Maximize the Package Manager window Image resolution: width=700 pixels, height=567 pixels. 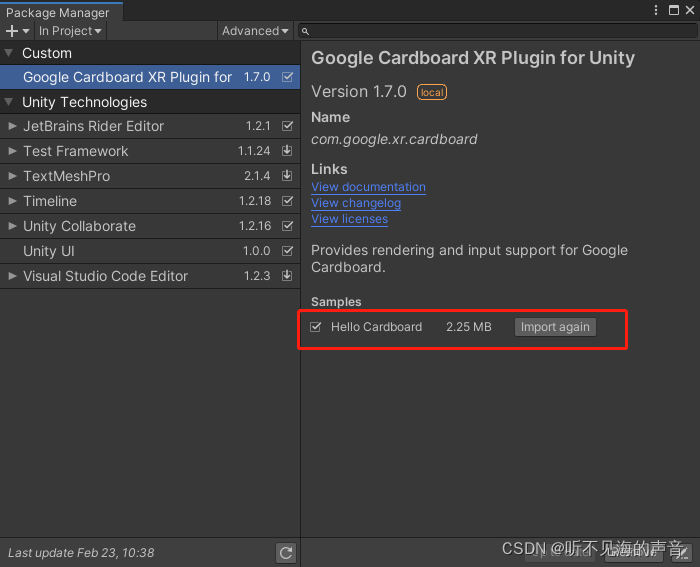[674, 10]
